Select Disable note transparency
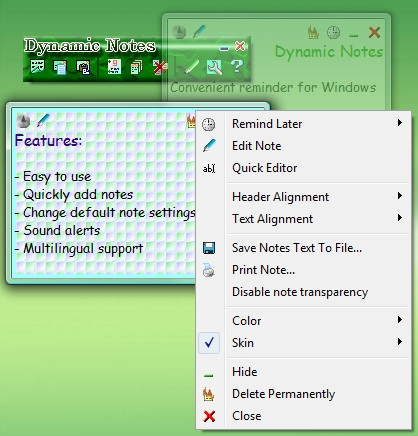This screenshot has height=436, width=418. coord(303,292)
